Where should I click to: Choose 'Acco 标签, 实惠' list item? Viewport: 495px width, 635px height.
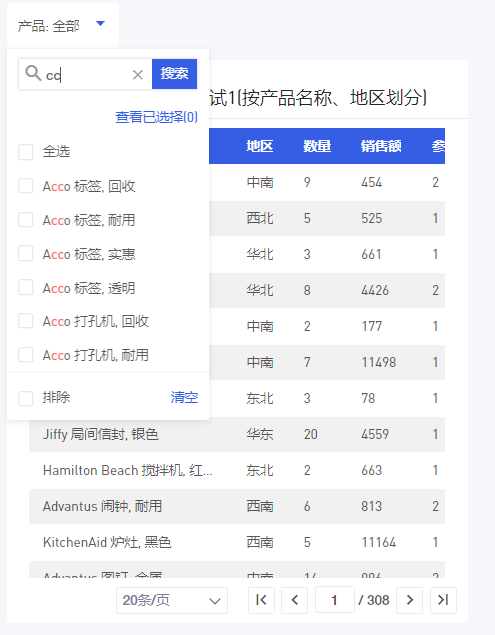pyautogui.click(x=89, y=254)
